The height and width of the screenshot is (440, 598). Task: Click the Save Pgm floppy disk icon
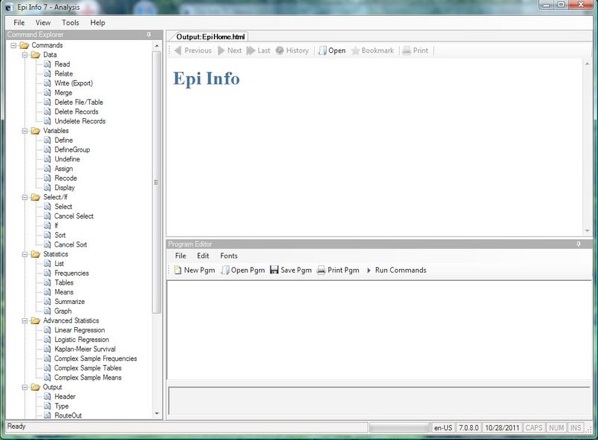coord(274,270)
